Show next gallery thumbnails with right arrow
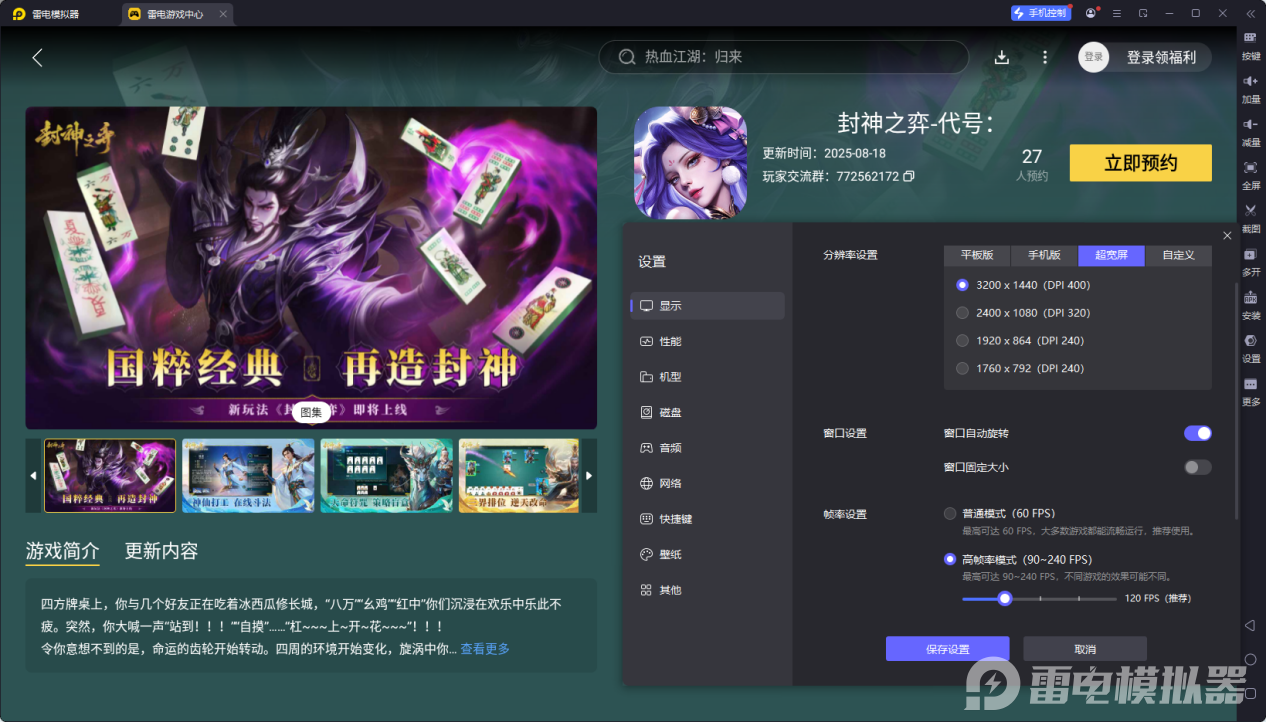 (589, 476)
